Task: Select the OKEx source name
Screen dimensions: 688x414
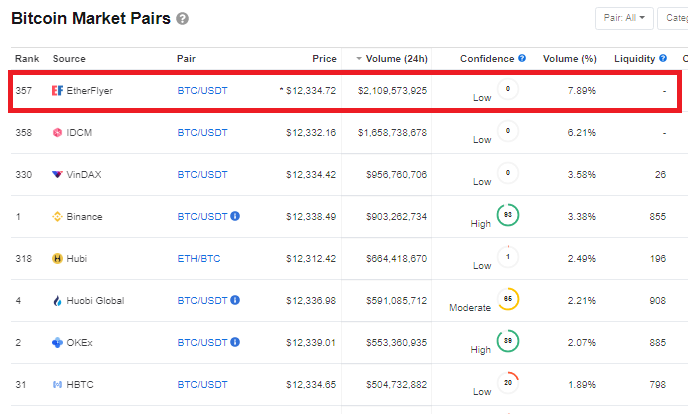Action: 79,343
